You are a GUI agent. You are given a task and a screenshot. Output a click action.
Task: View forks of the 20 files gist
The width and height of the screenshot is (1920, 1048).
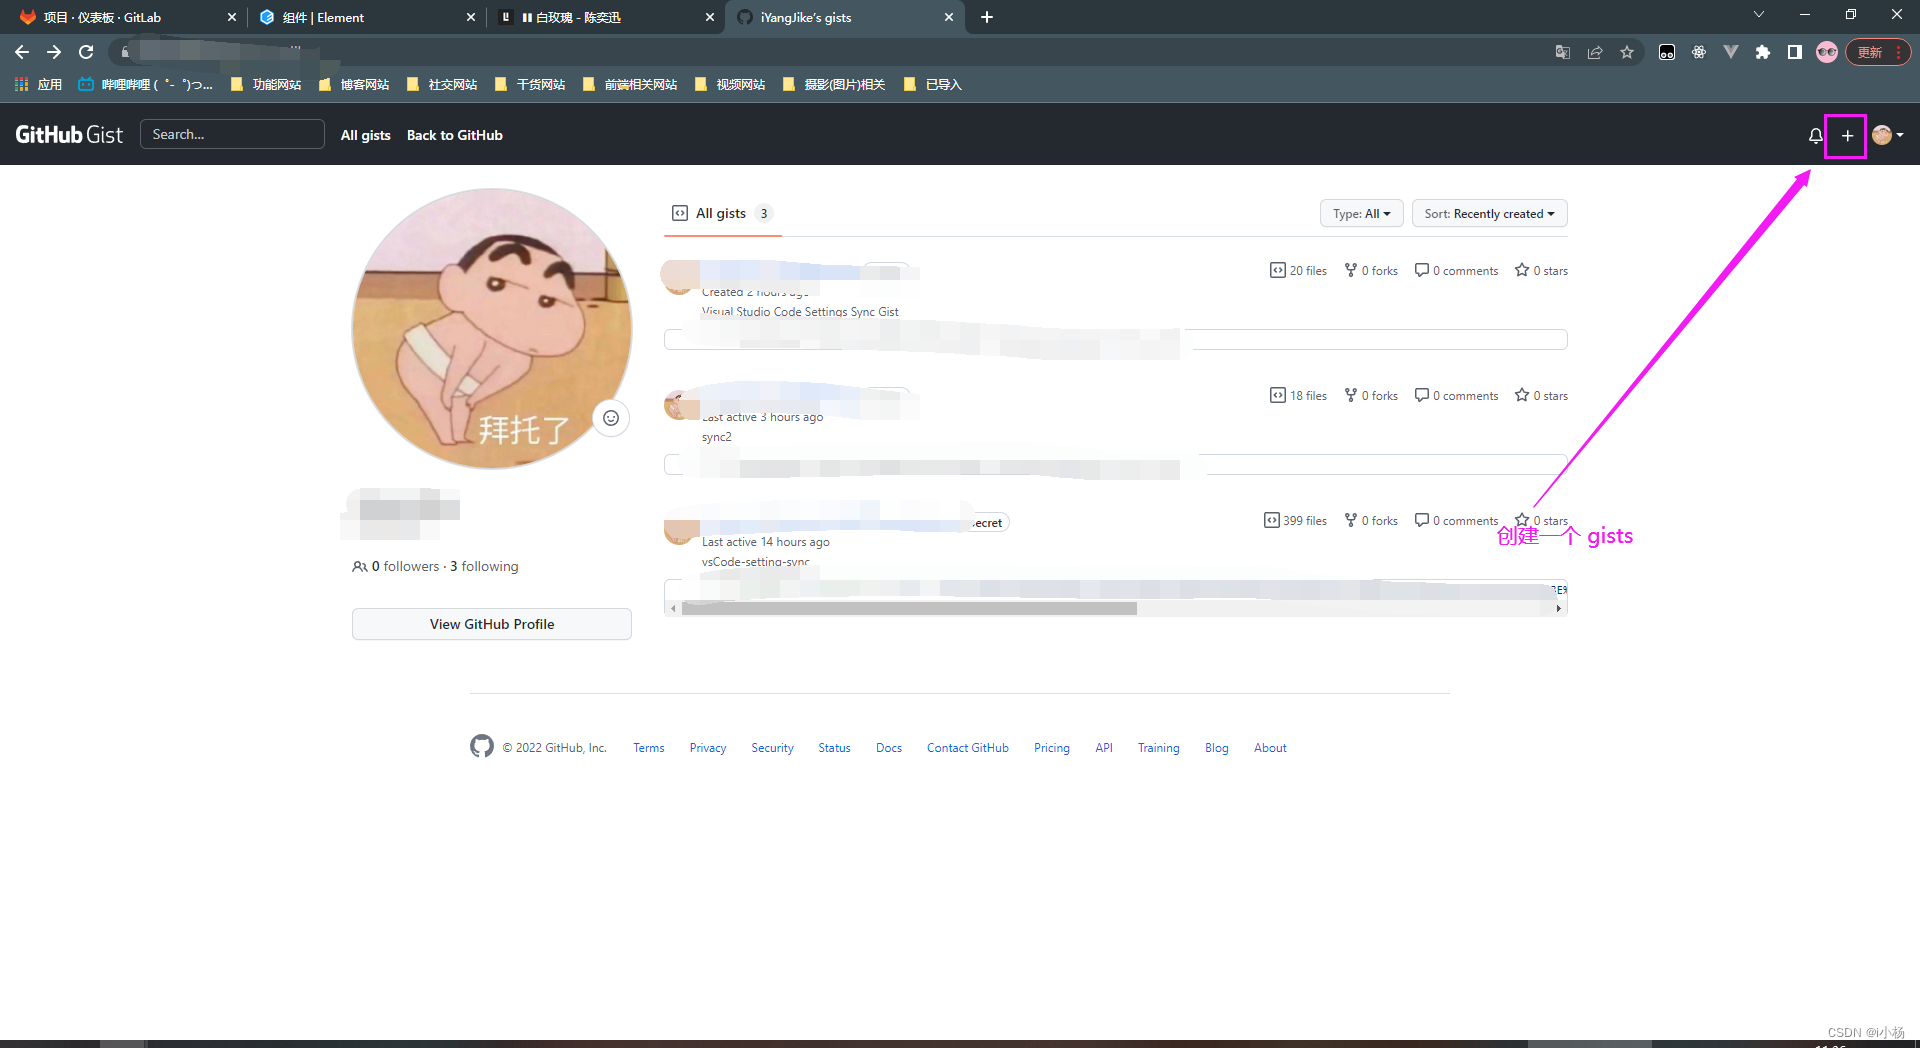click(x=1371, y=270)
